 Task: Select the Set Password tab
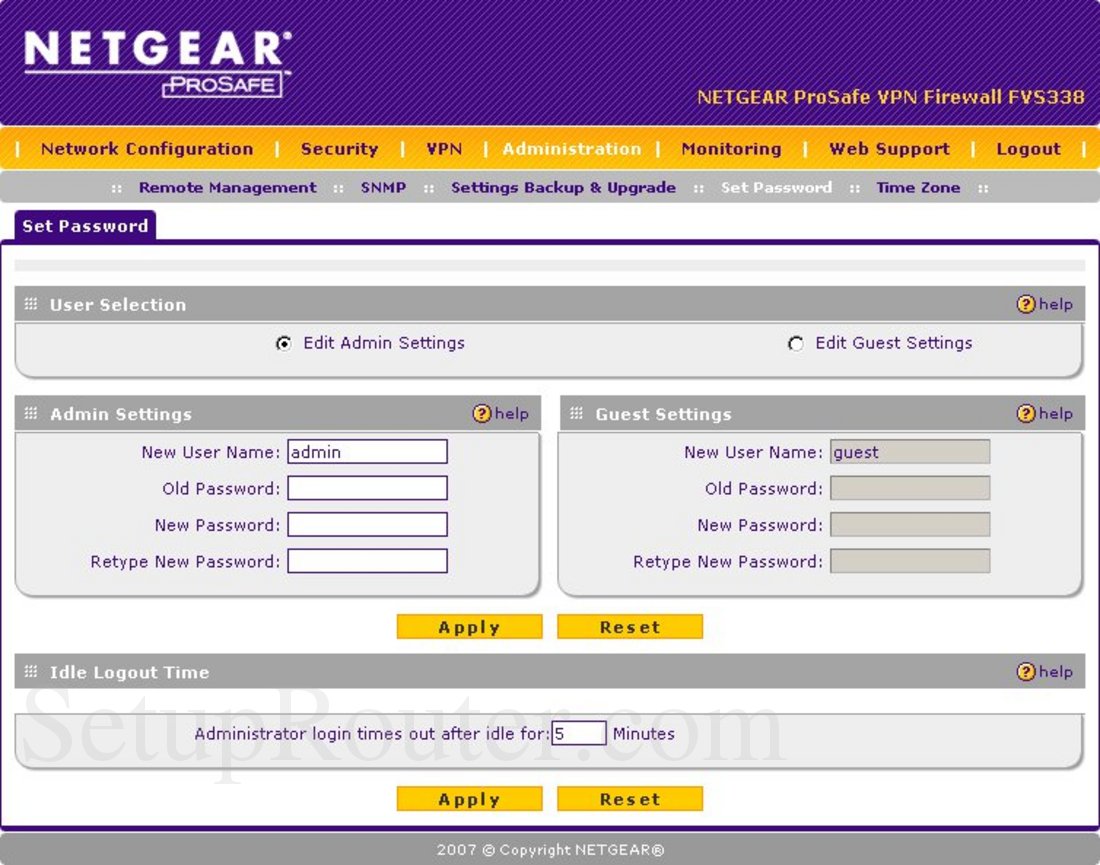pos(85,226)
